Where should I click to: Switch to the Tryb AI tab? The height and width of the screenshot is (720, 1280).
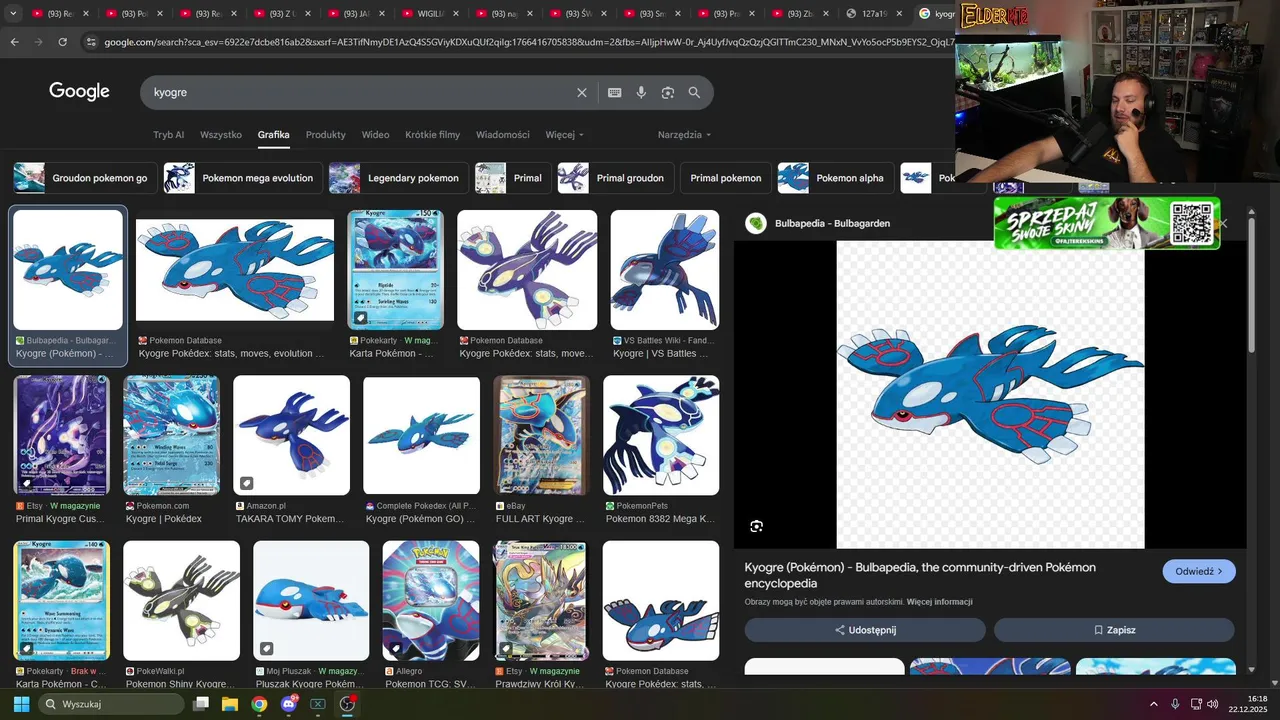tap(168, 135)
